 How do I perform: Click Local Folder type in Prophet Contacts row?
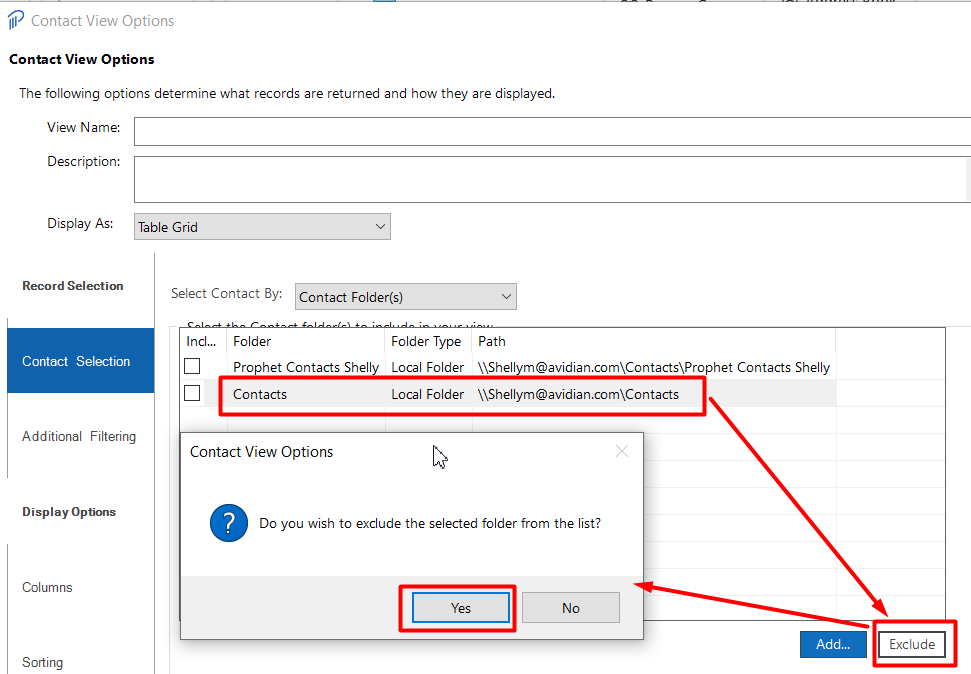click(427, 367)
